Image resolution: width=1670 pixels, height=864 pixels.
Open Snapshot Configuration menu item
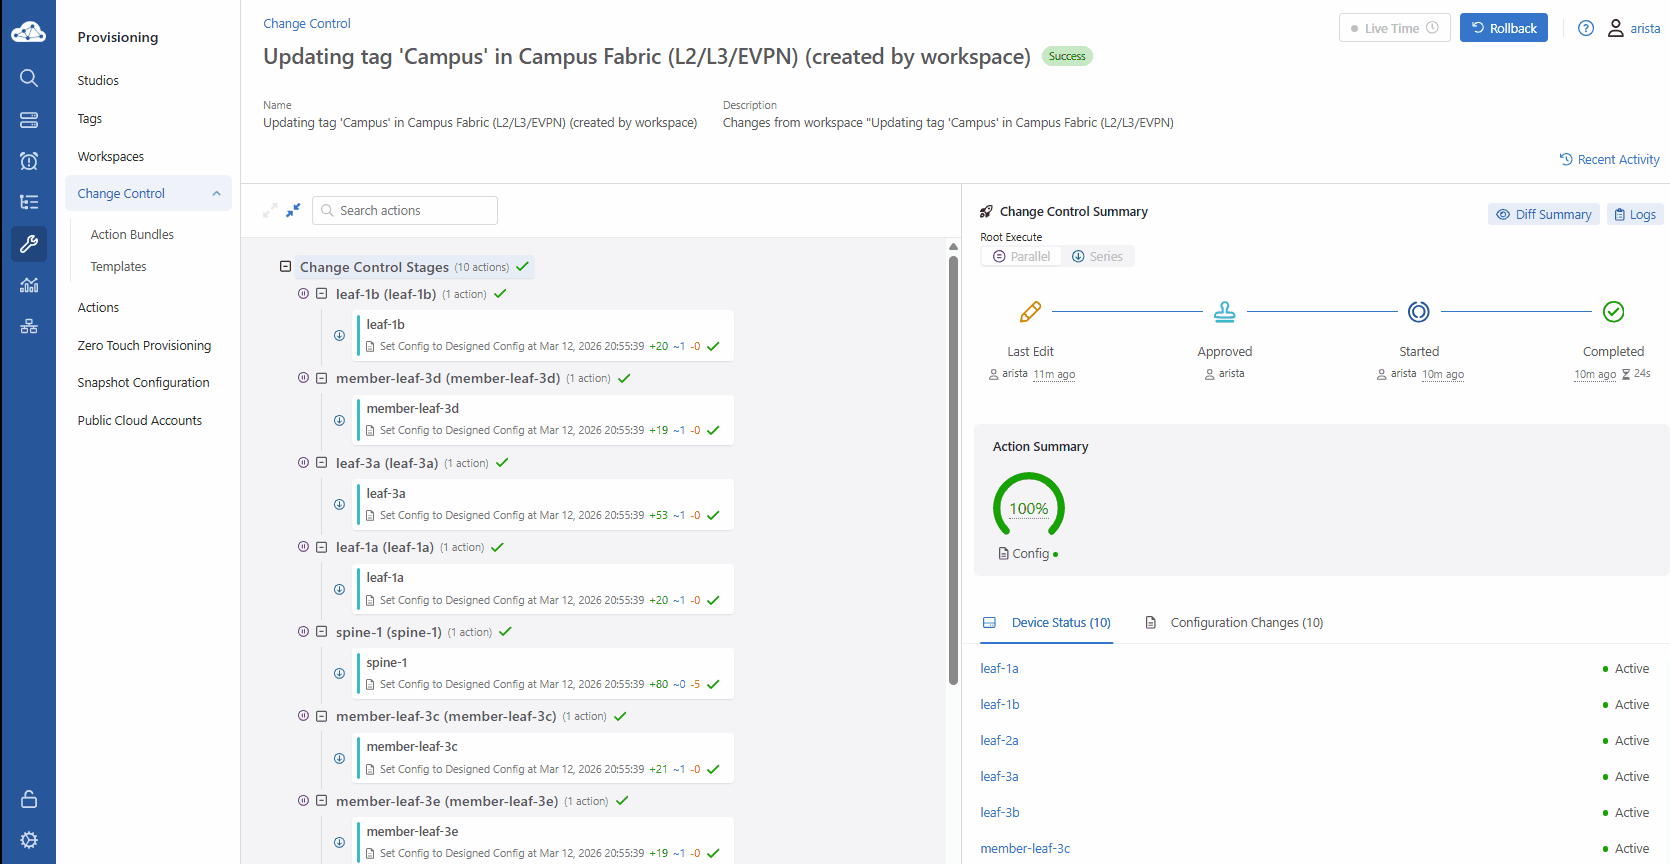tap(143, 382)
